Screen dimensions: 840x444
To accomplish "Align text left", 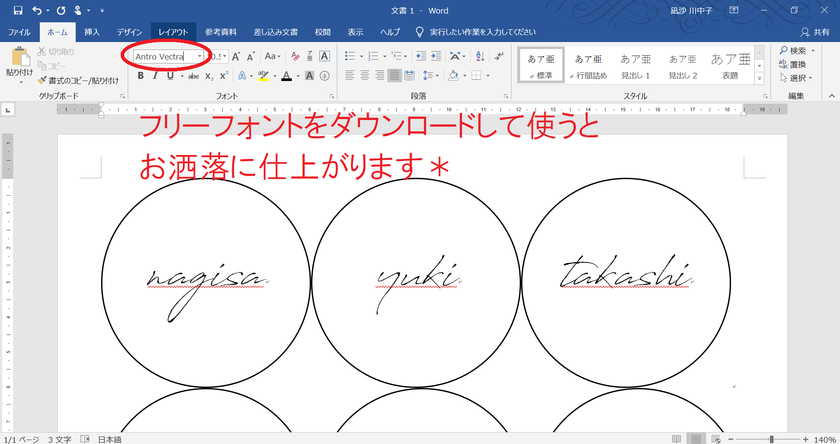I will [x=350, y=76].
